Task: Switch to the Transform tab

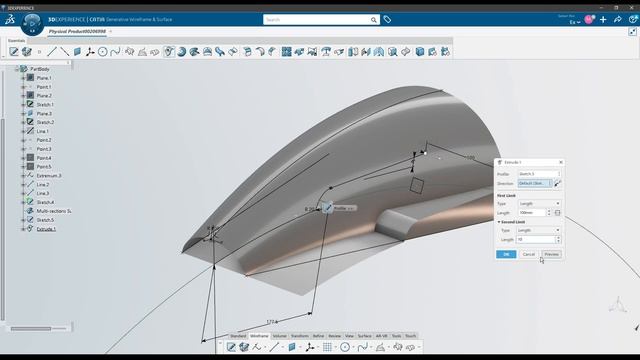Action: (x=300, y=336)
